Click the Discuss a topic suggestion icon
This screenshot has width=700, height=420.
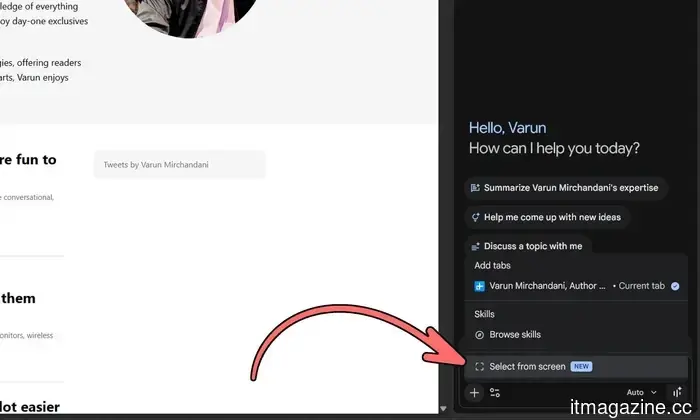pos(475,246)
